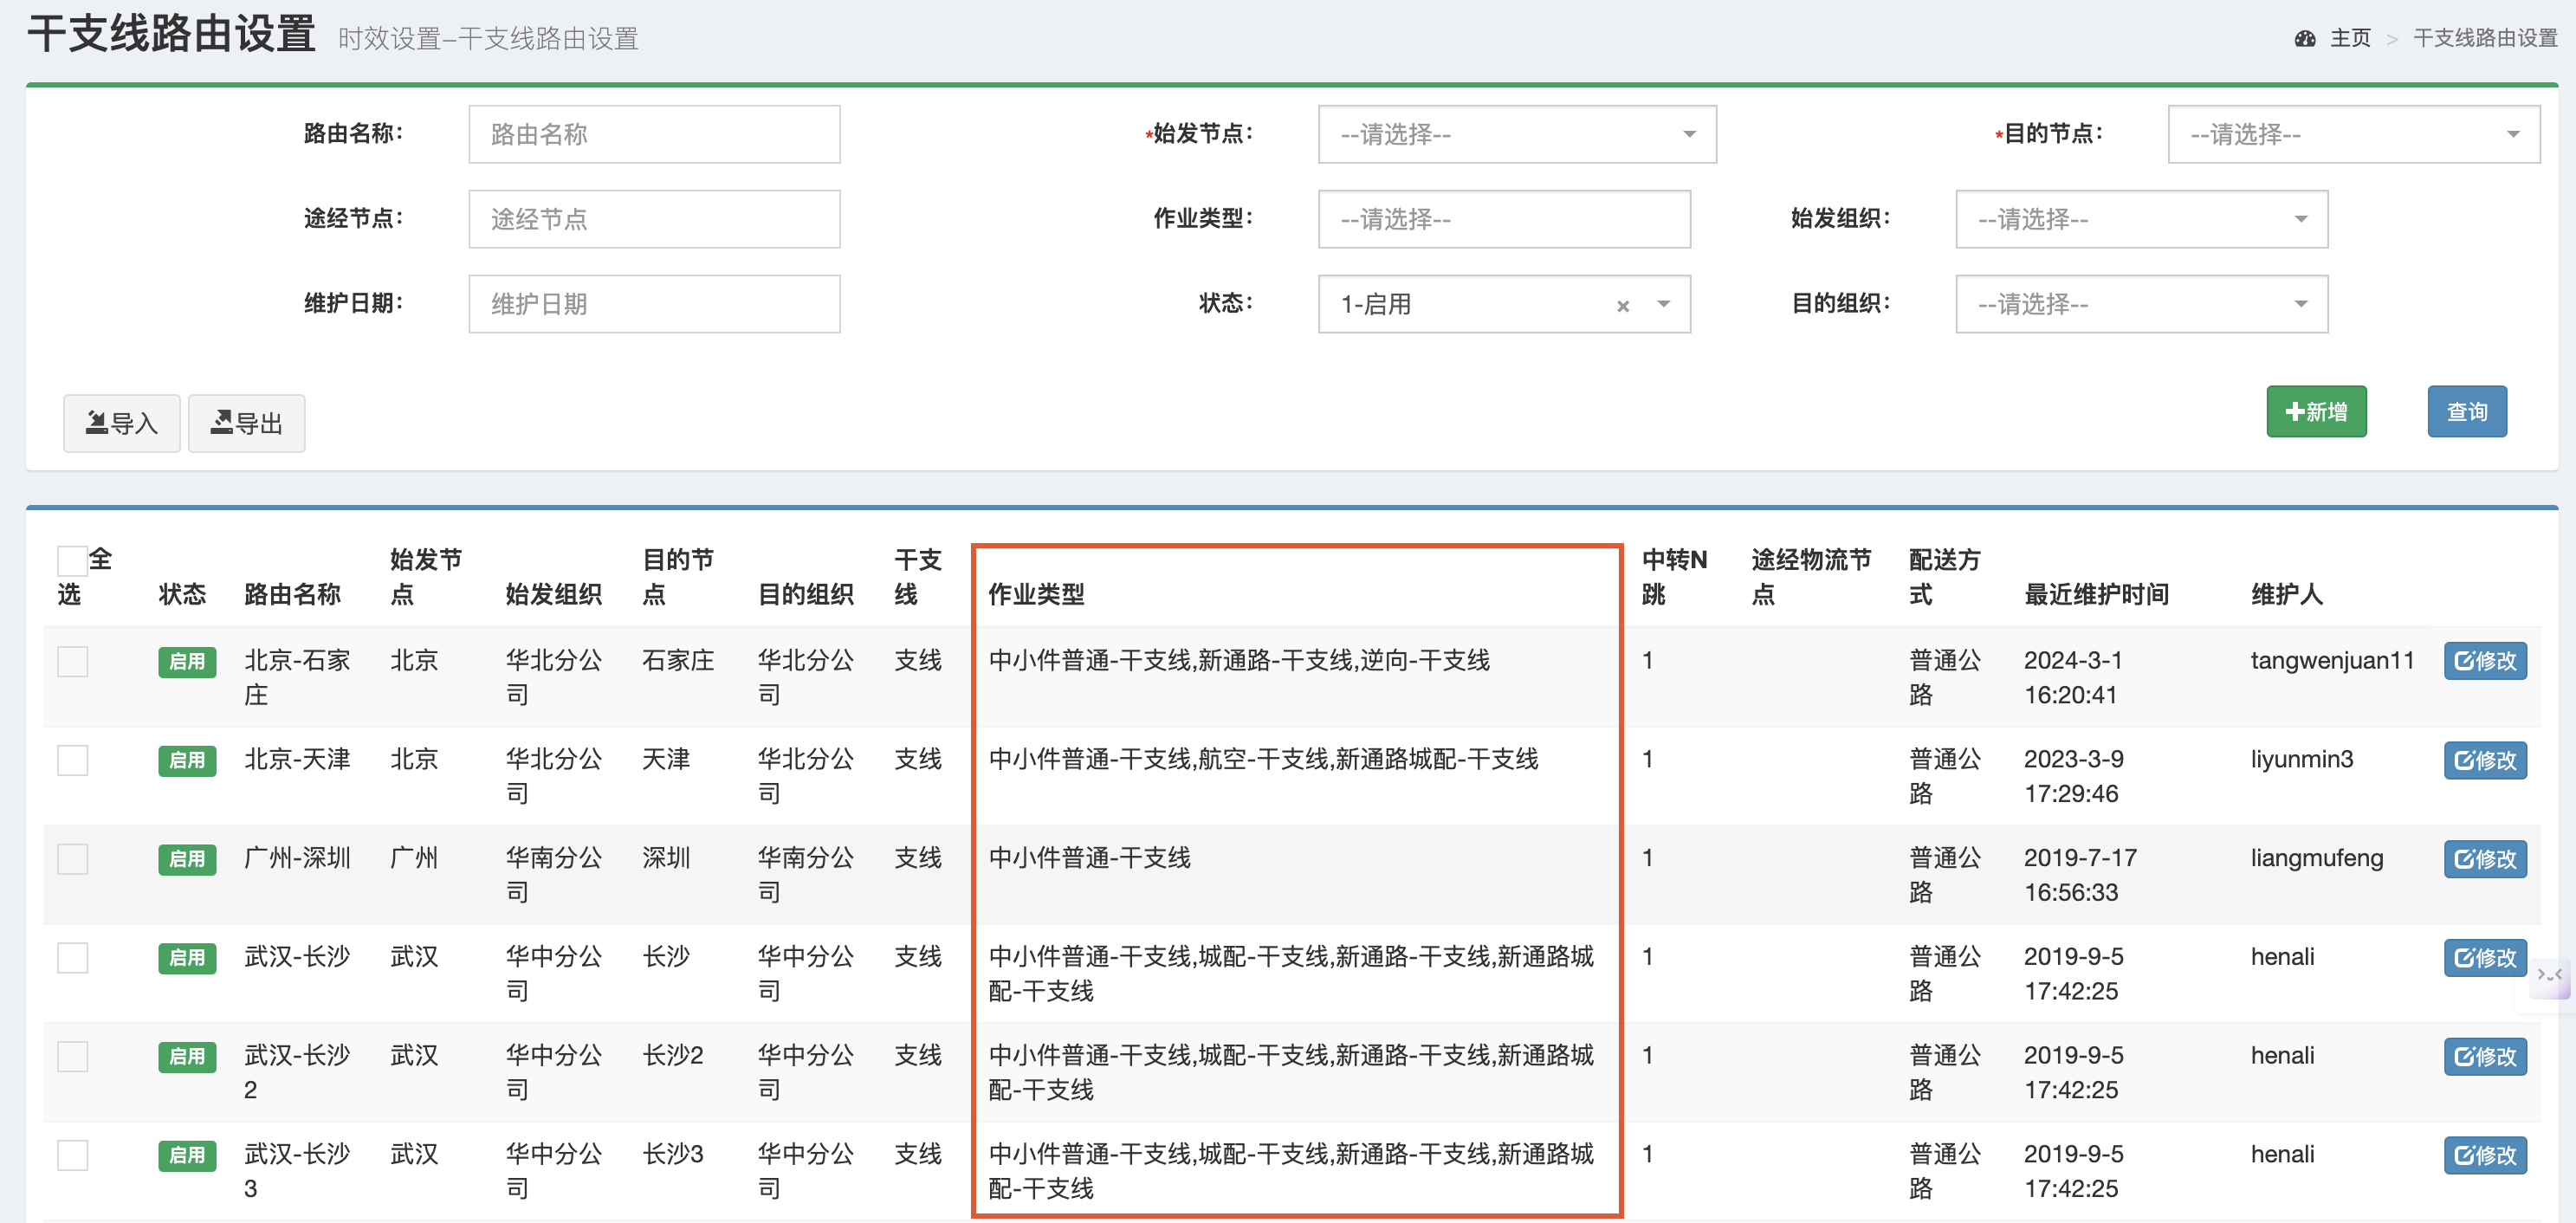Screen dimensions: 2576x1223
Task: Click the dashboard icon beside 主页
Action: point(2305,39)
